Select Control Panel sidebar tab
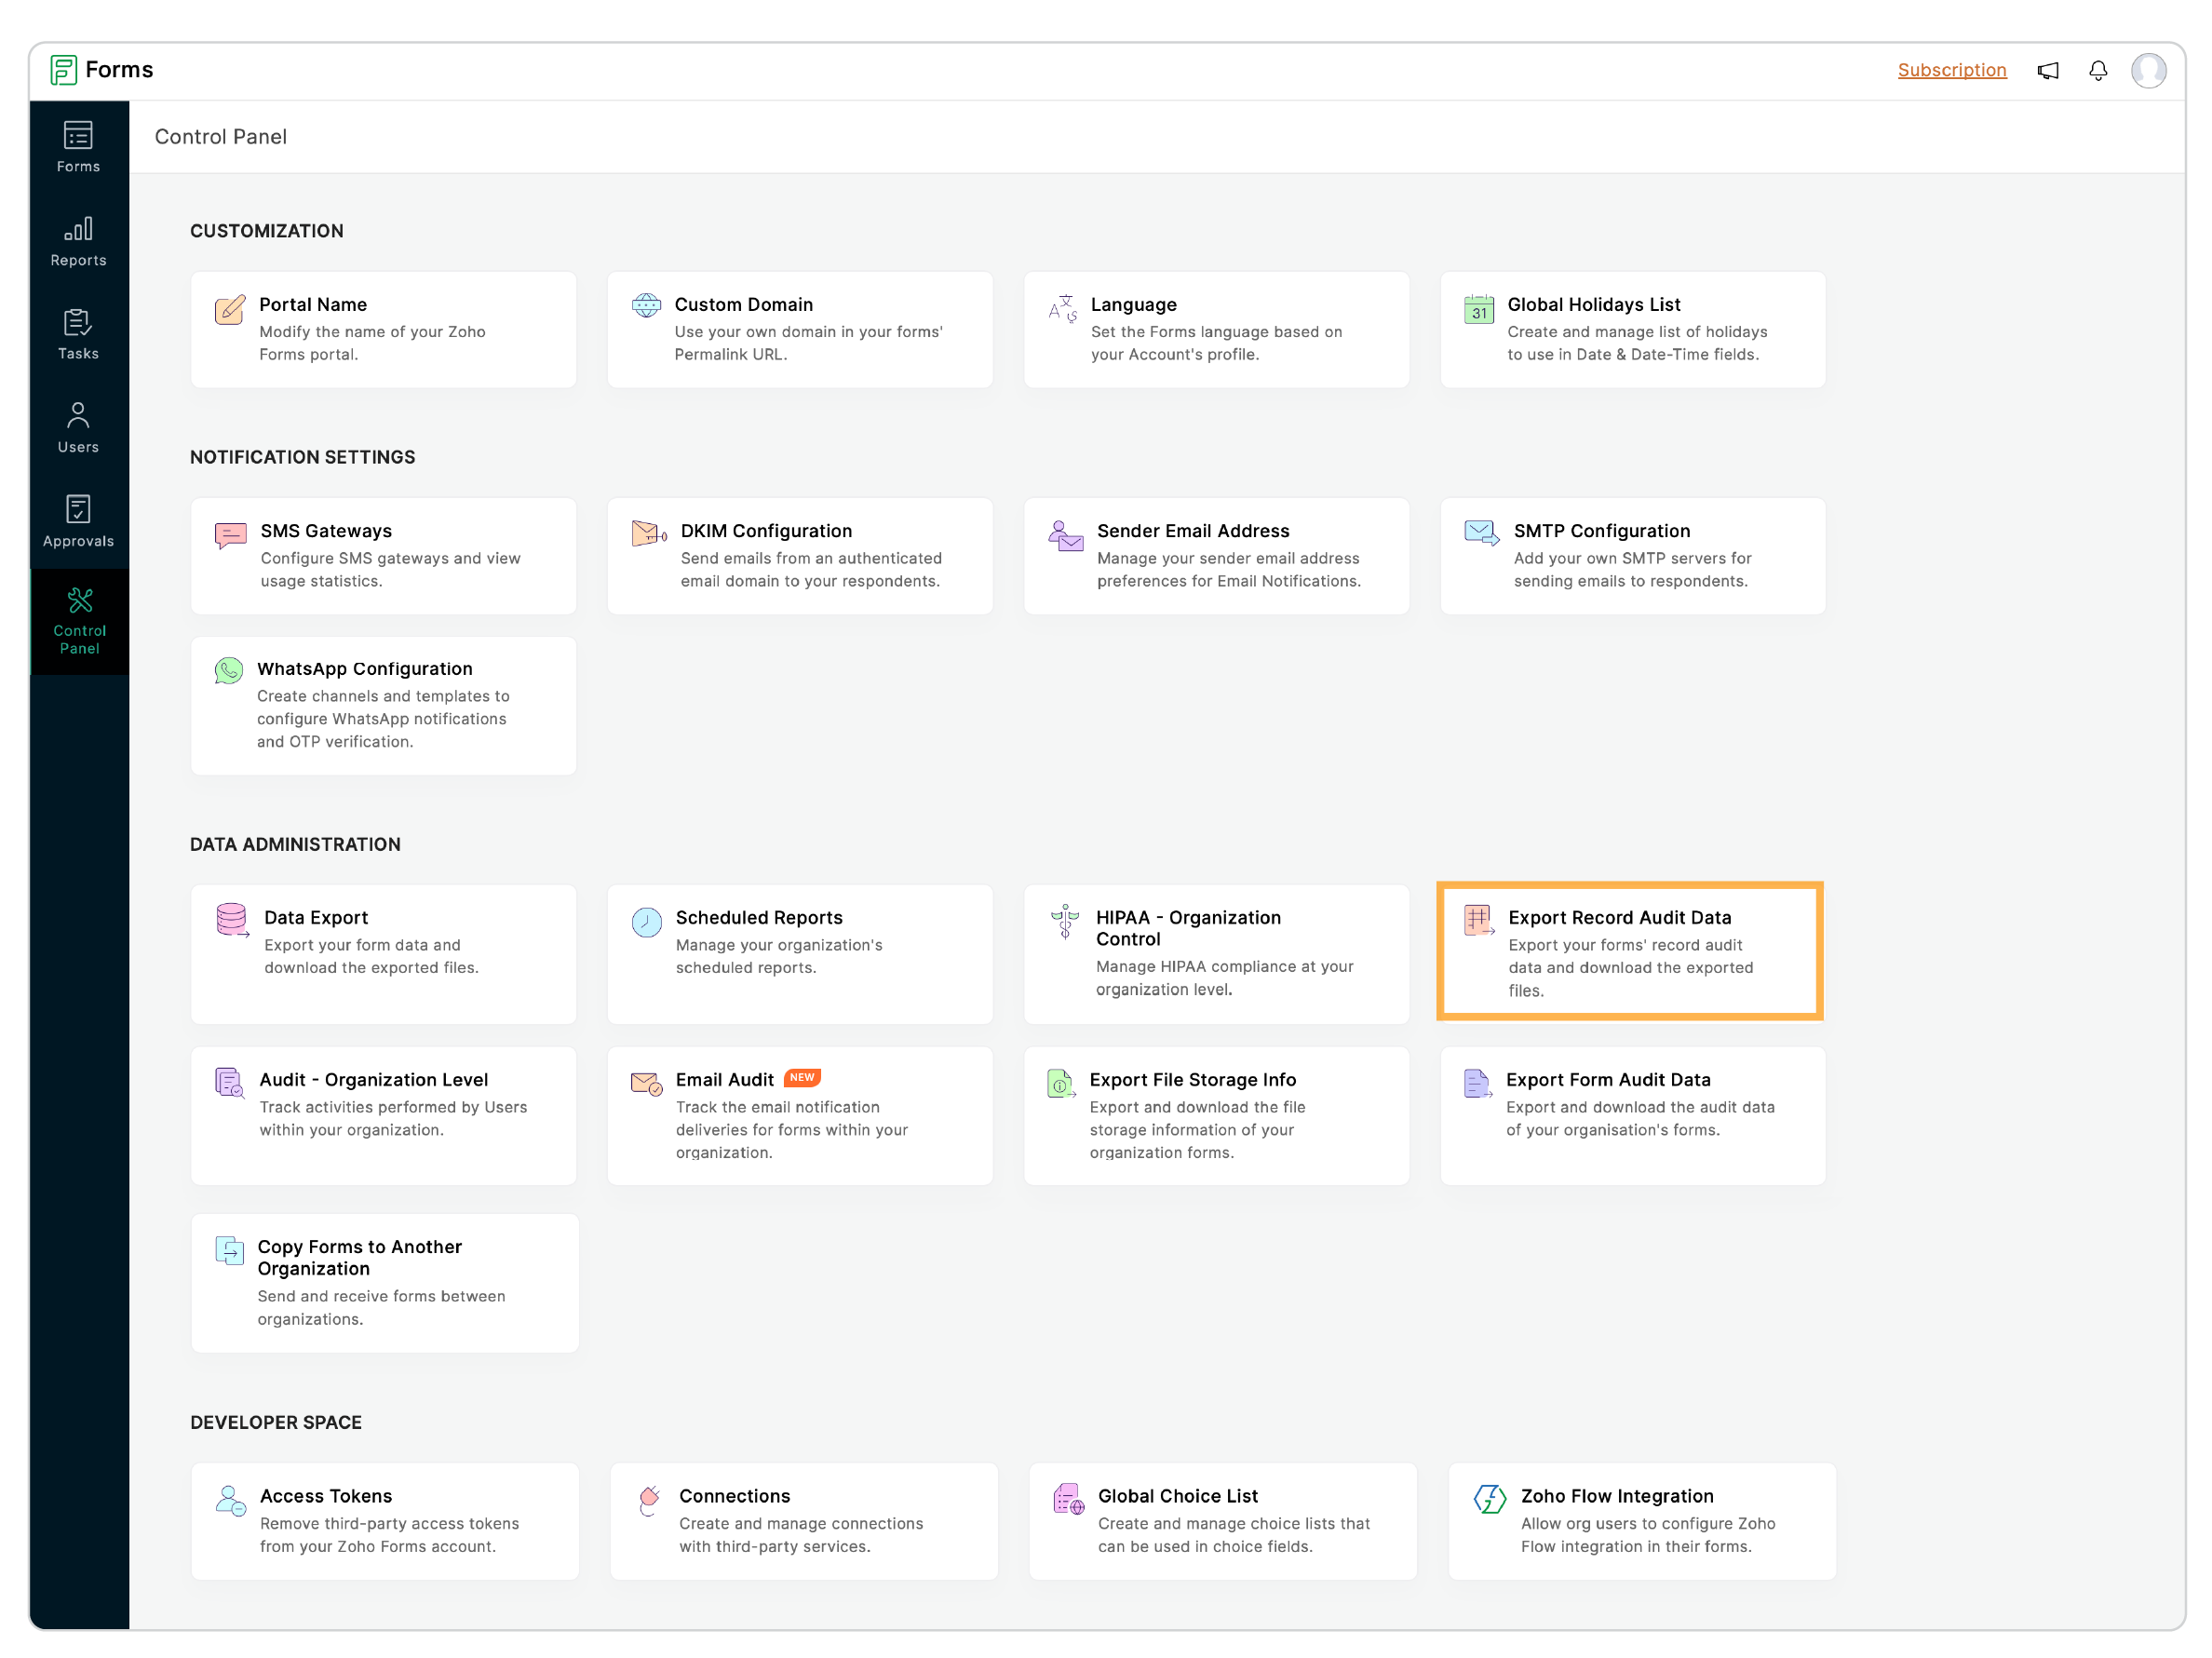The height and width of the screenshot is (1658, 2212). [x=79, y=621]
